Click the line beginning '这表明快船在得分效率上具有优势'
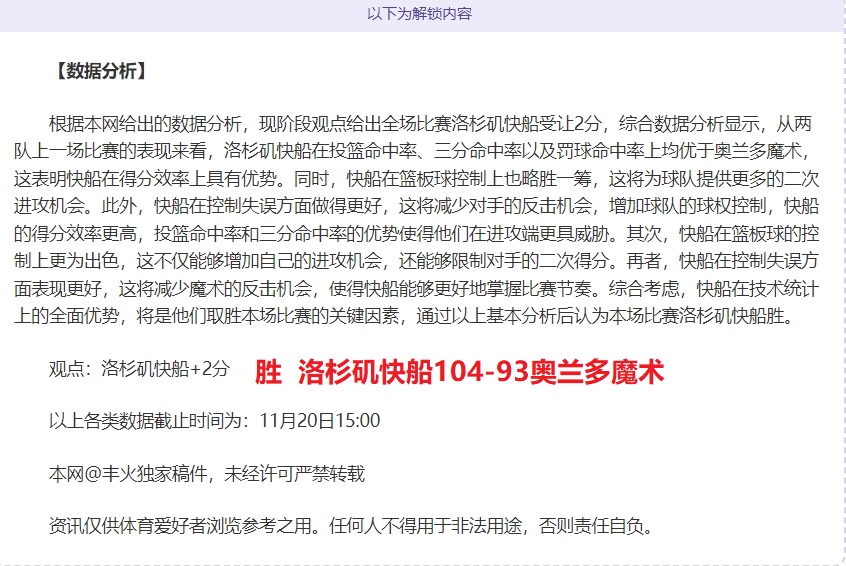This screenshot has width=846, height=566. point(417,179)
